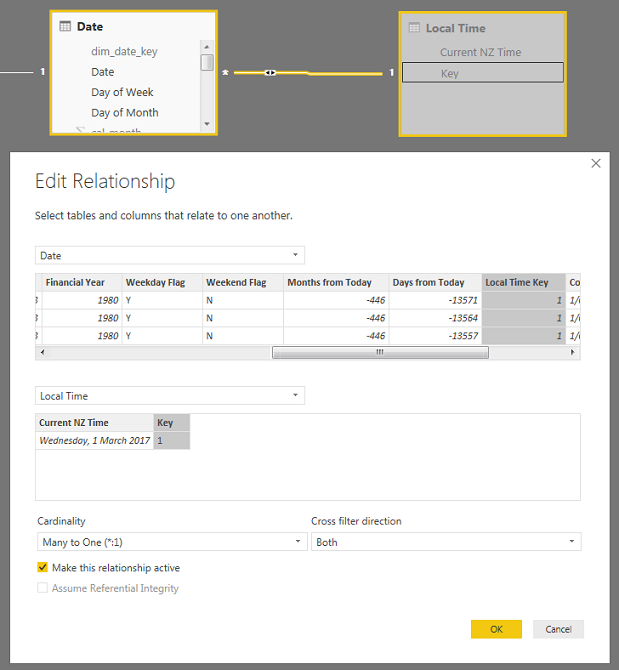The height and width of the screenshot is (670, 619).
Task: Select Date field in Date table card
Action: point(103,72)
